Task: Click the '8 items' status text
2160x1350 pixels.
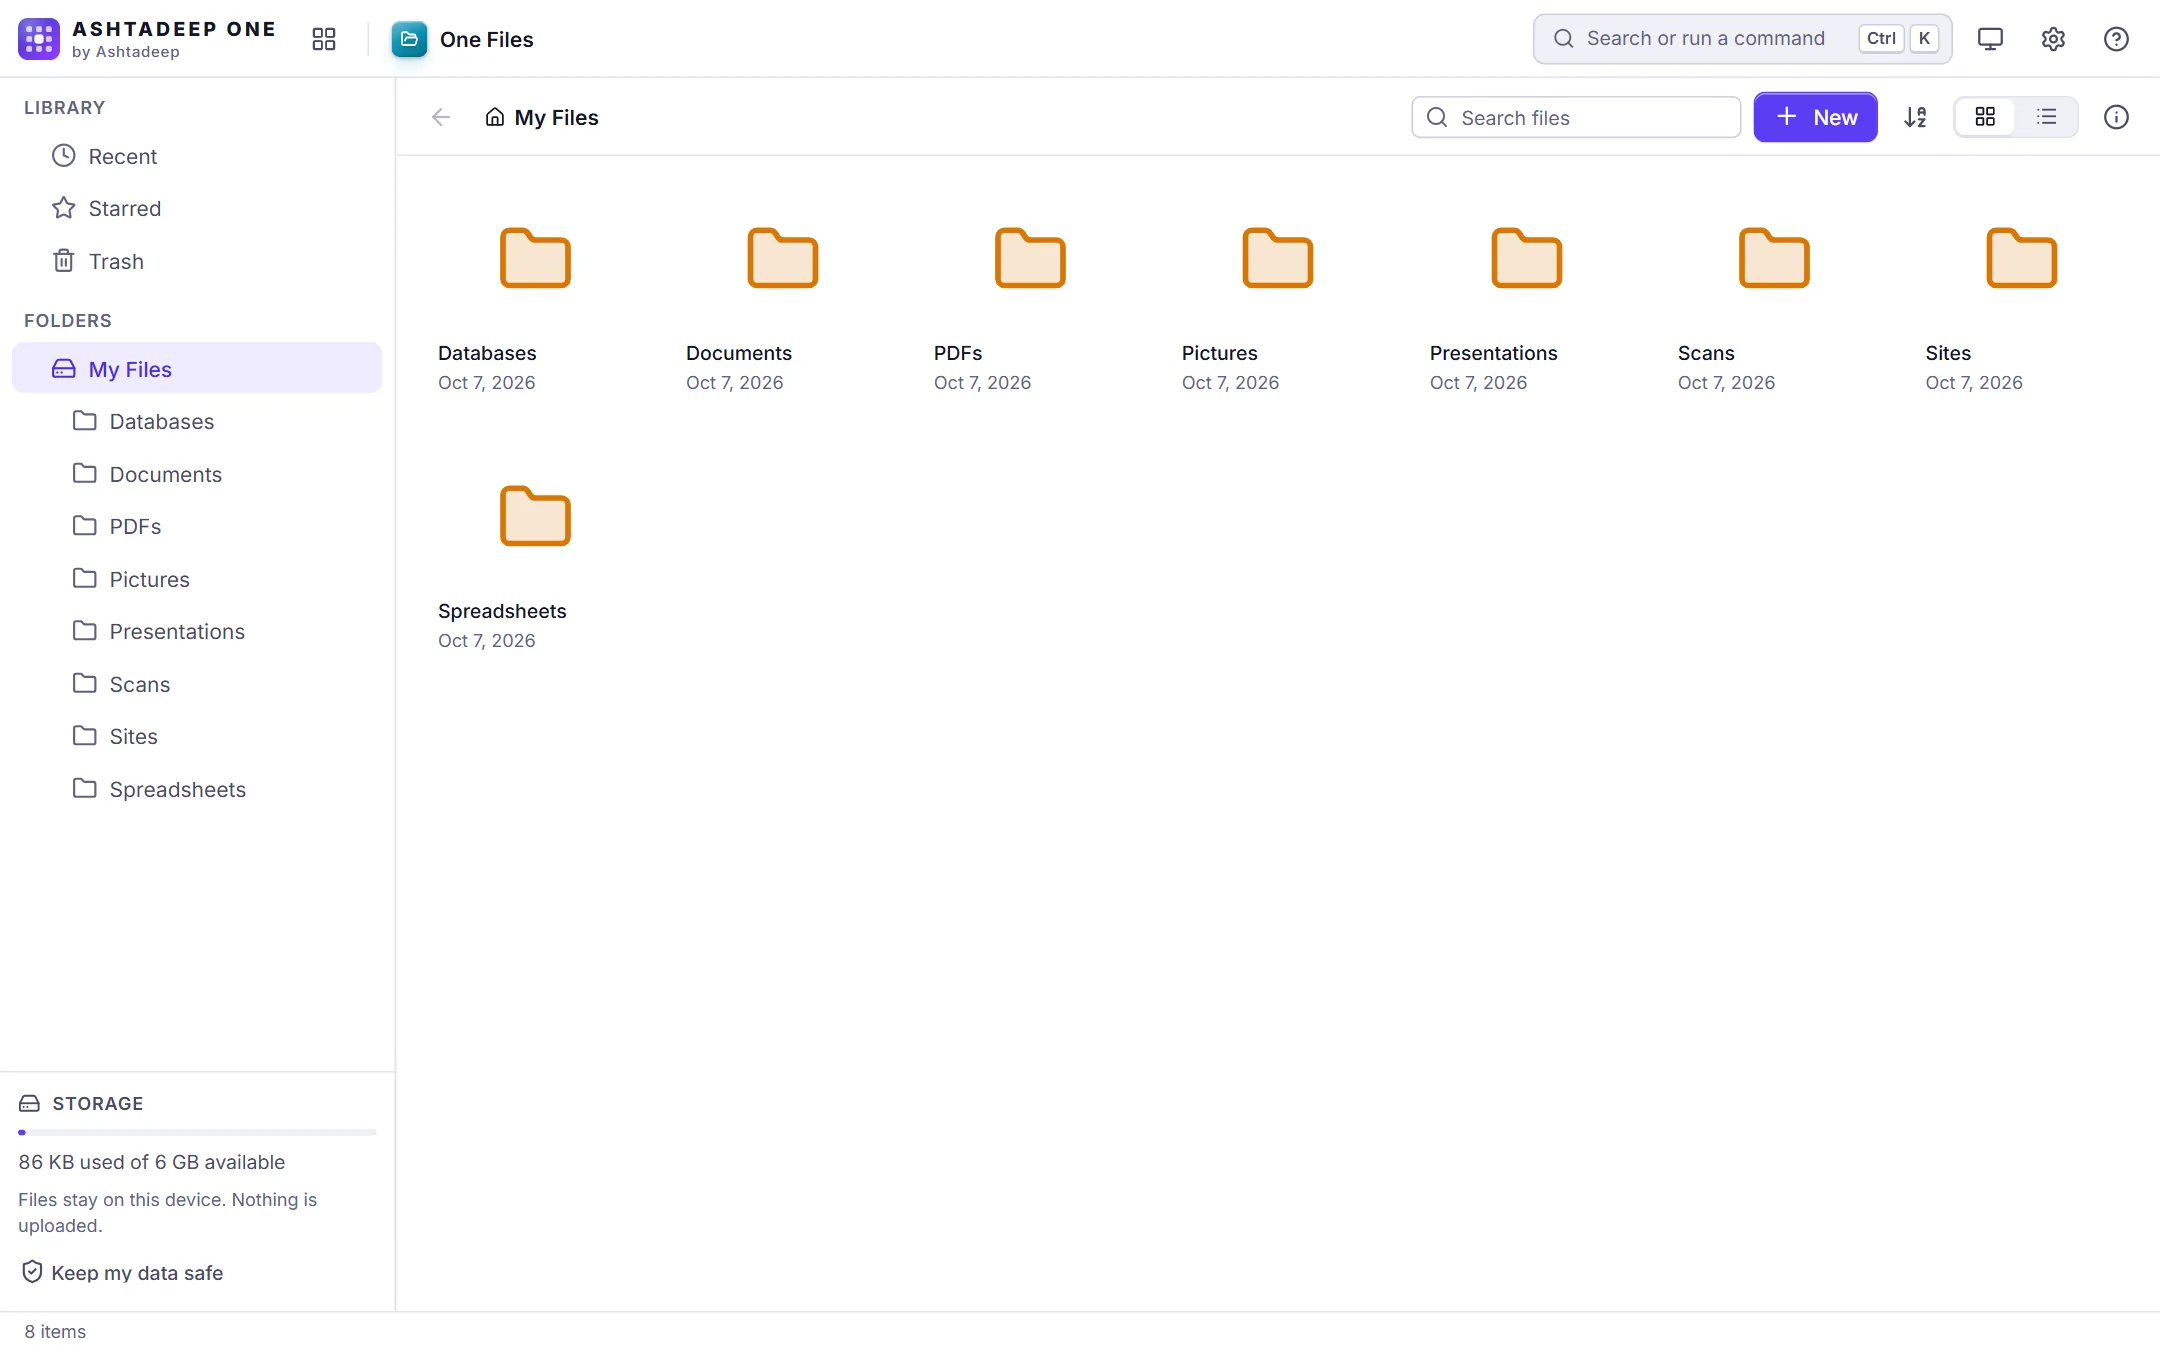Action: pos(55,1331)
